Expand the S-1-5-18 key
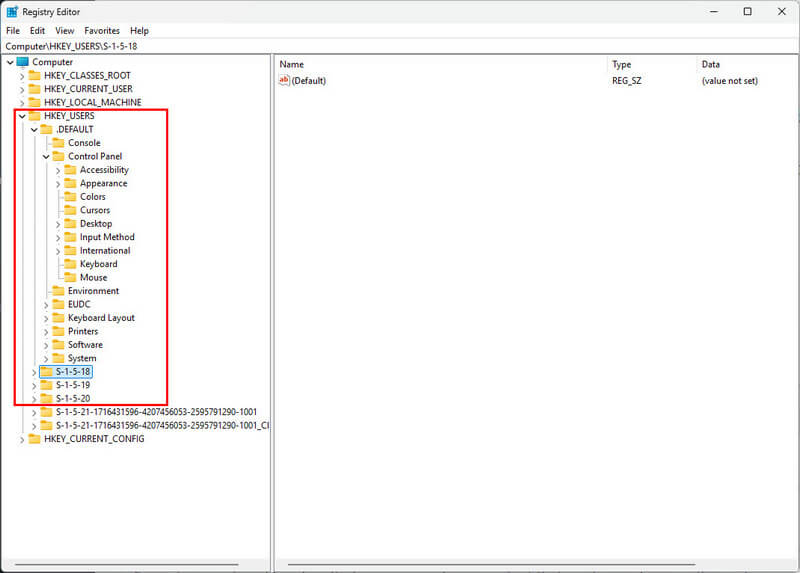 pyautogui.click(x=34, y=372)
